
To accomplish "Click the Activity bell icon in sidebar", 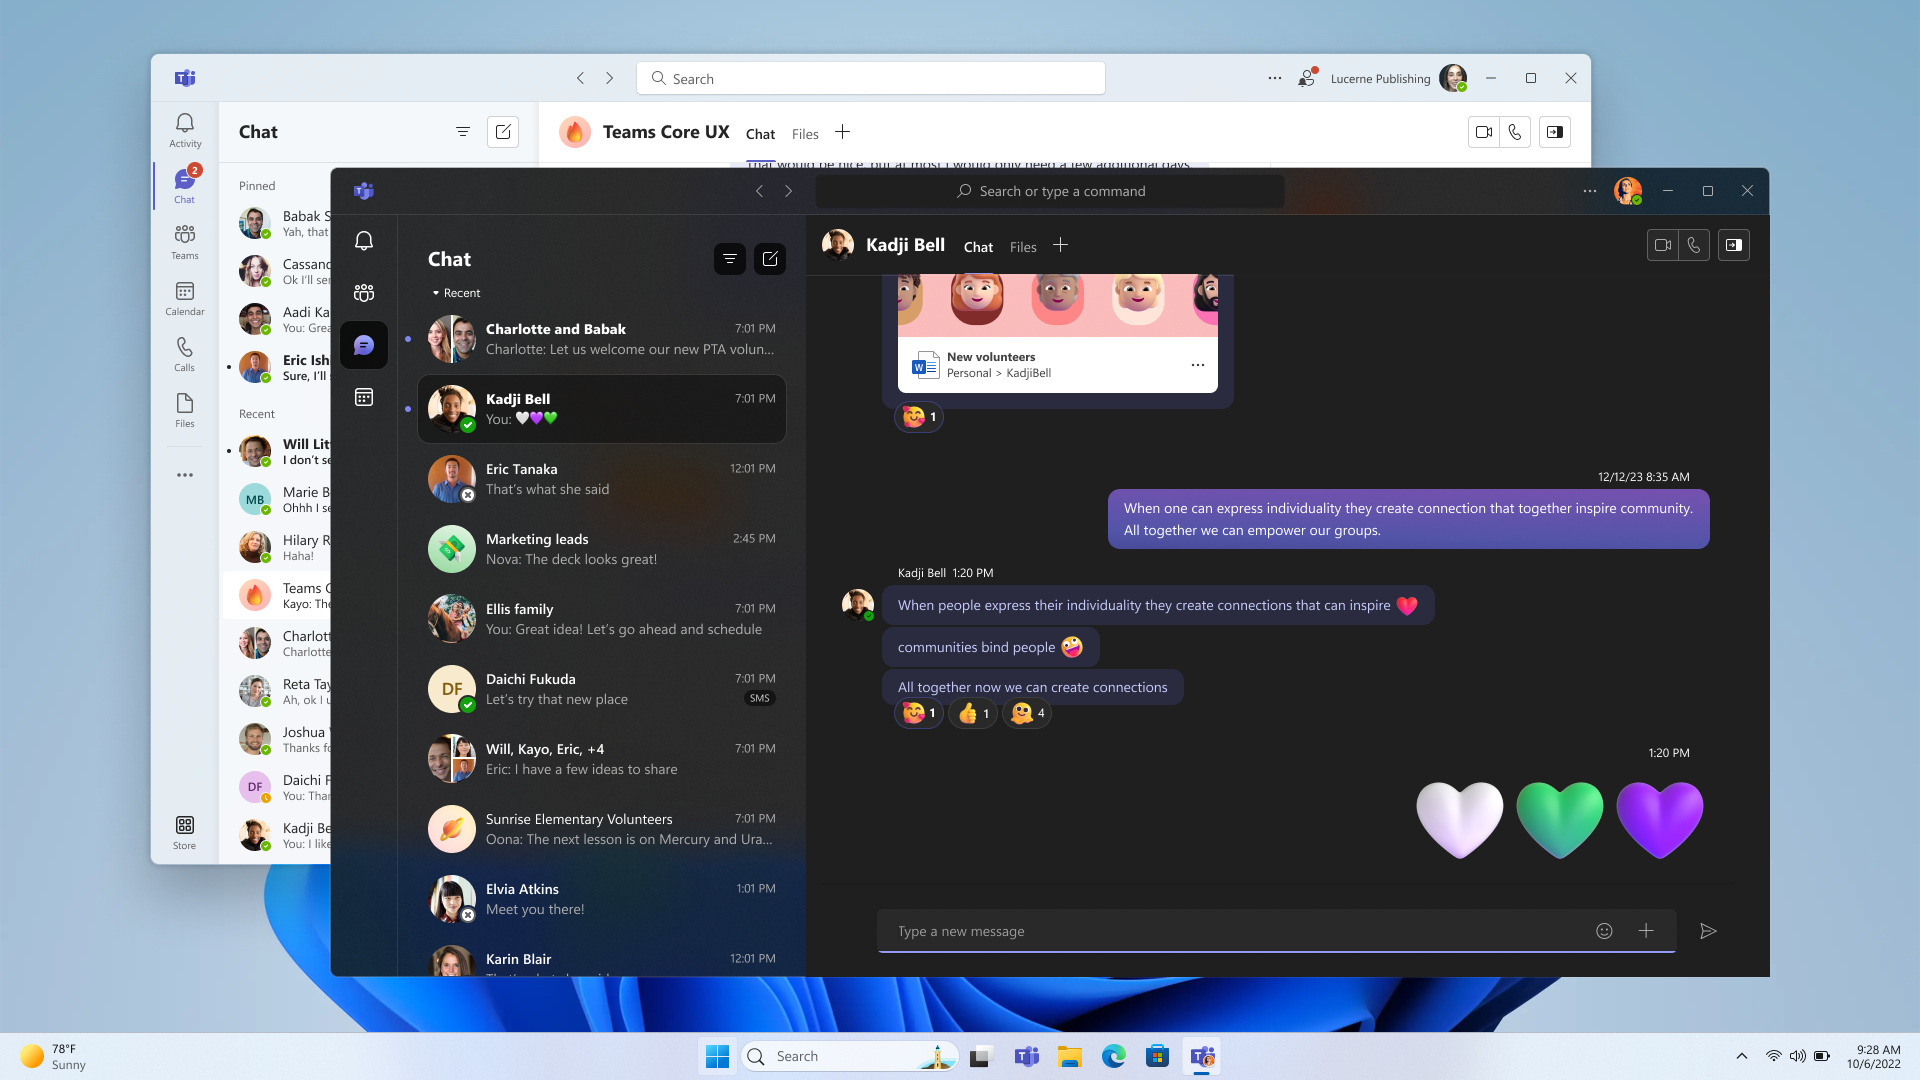I will coord(183,128).
